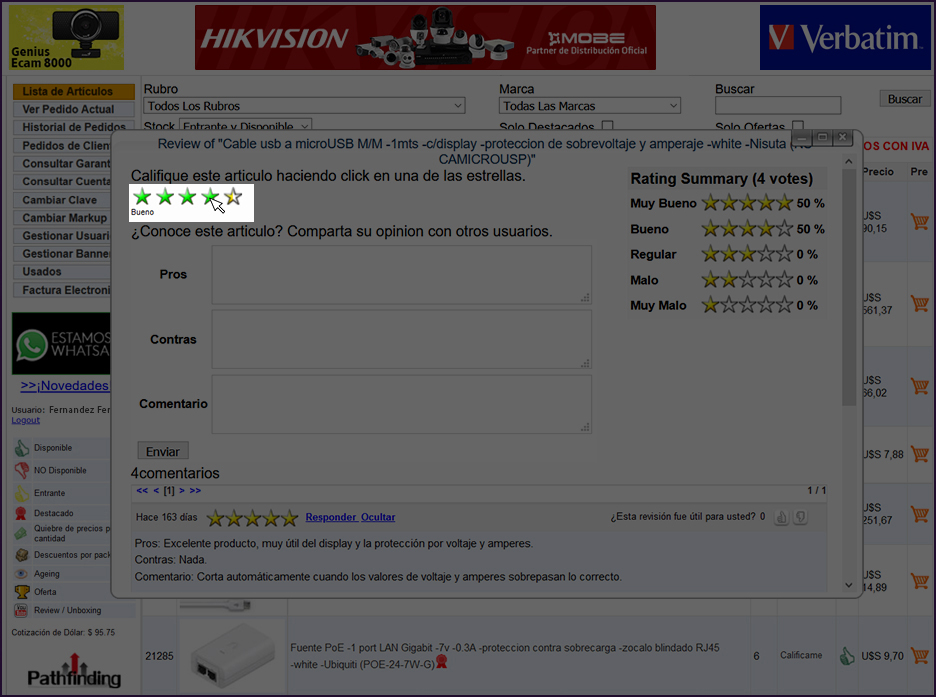Click cart icon for the U$S 7,88 item

(x=919, y=454)
